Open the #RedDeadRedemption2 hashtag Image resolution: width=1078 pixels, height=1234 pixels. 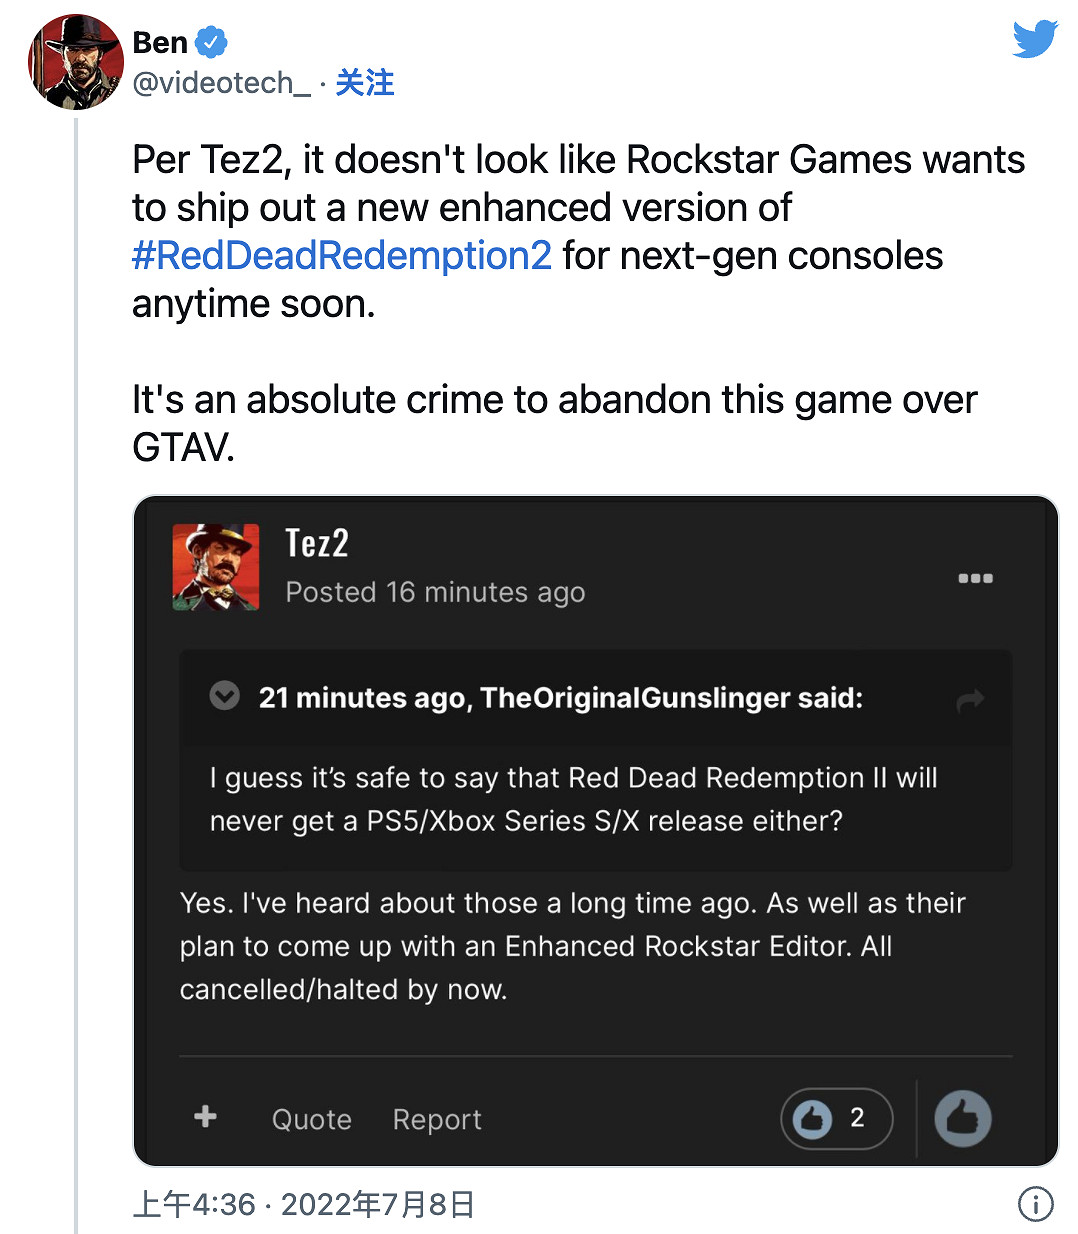tap(342, 256)
